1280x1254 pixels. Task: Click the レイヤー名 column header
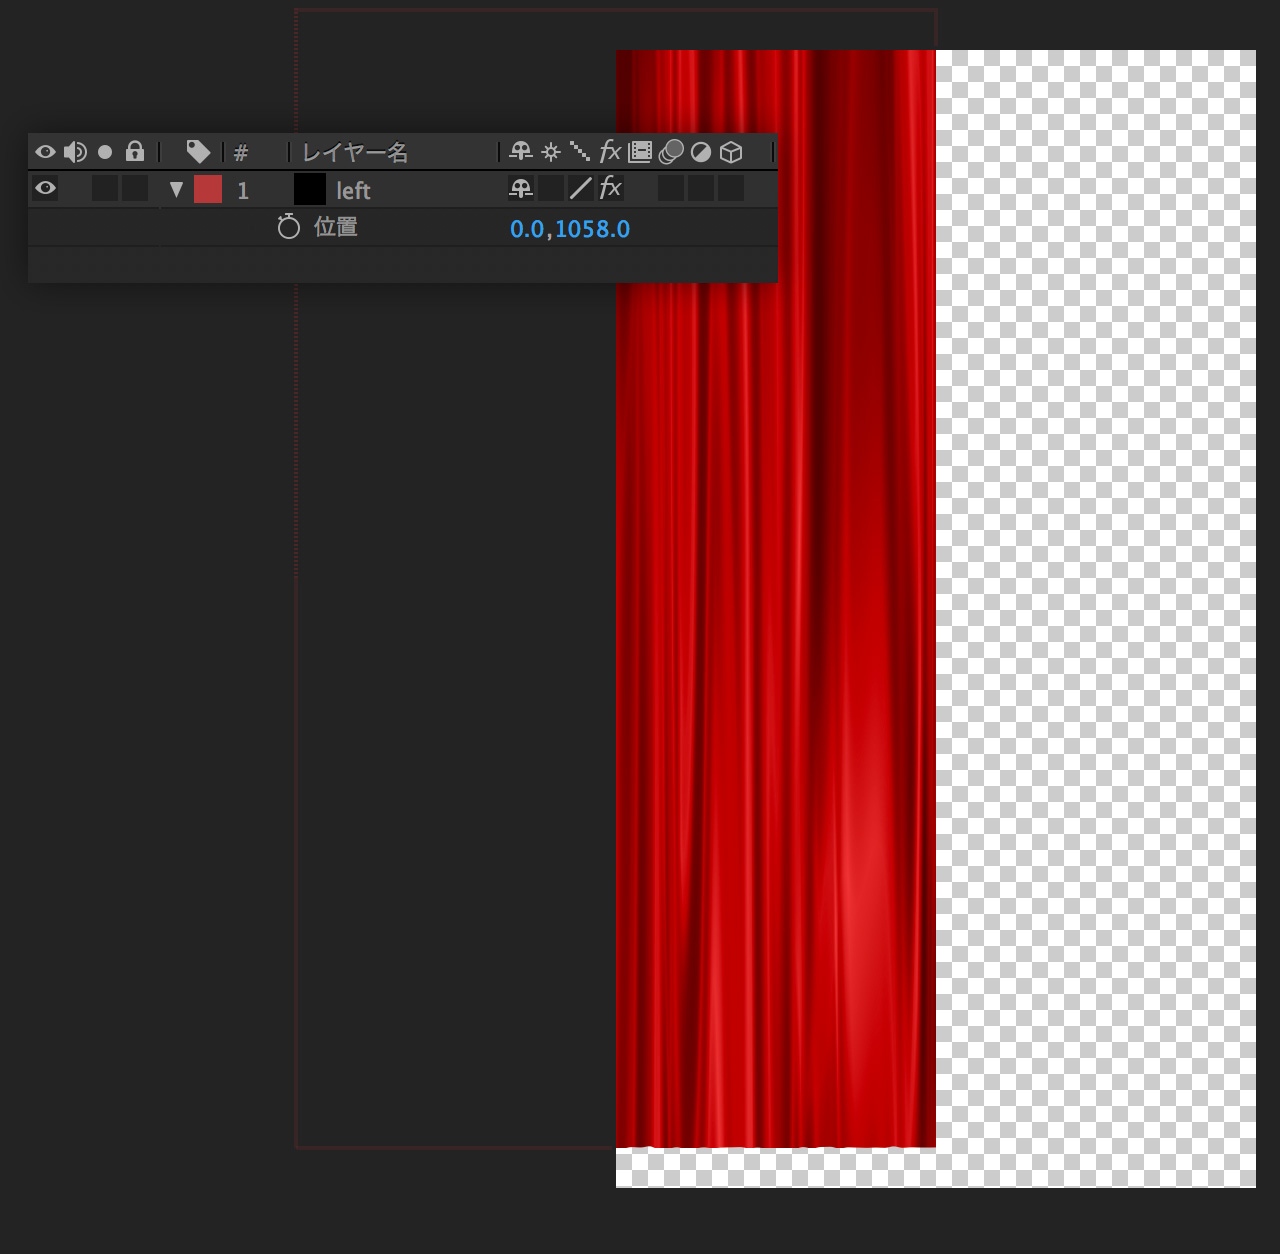[355, 152]
